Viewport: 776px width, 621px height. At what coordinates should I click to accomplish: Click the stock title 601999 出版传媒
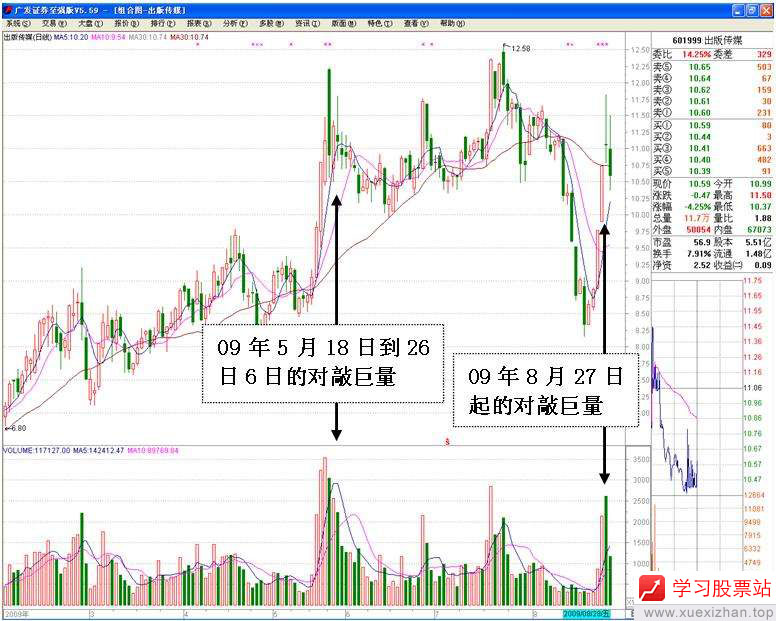(x=707, y=41)
